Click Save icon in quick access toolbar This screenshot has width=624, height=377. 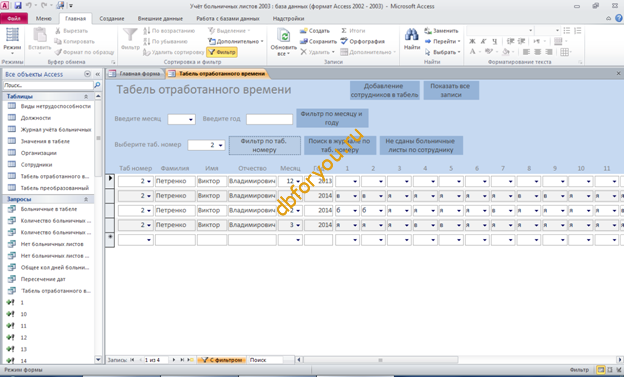pos(18,6)
